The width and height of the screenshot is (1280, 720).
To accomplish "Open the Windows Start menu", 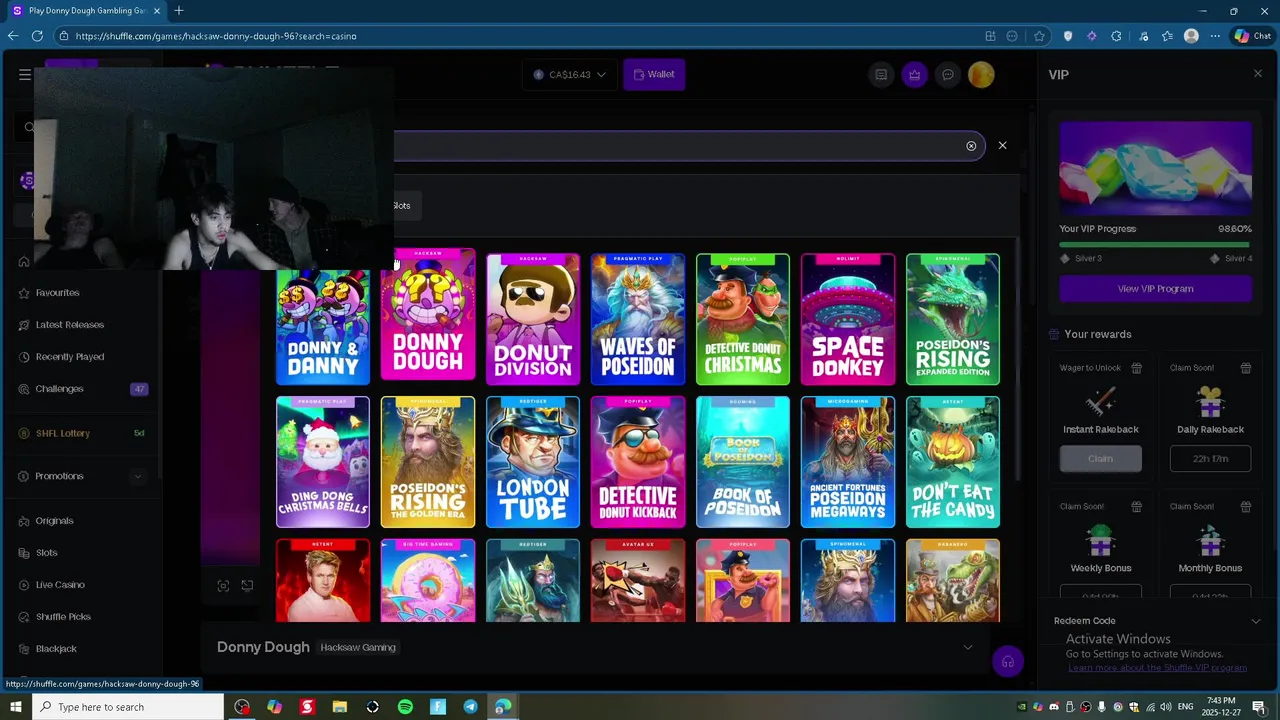I will (x=15, y=707).
